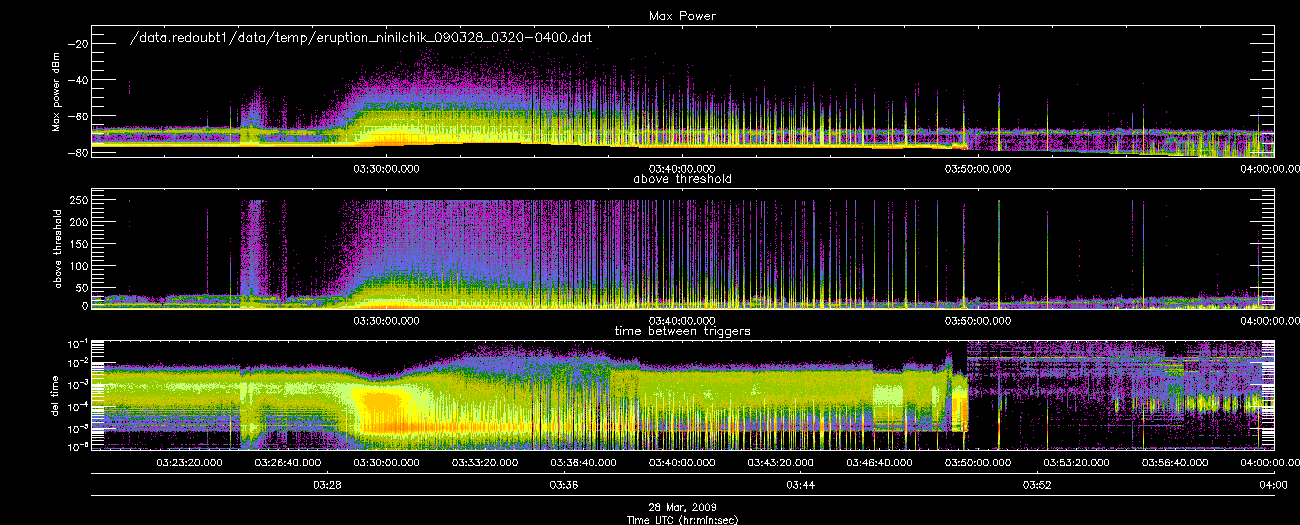The width and height of the screenshot is (1300, 525).
Task: Click the 03:33:20.000 time tick label
Action: coord(485,462)
